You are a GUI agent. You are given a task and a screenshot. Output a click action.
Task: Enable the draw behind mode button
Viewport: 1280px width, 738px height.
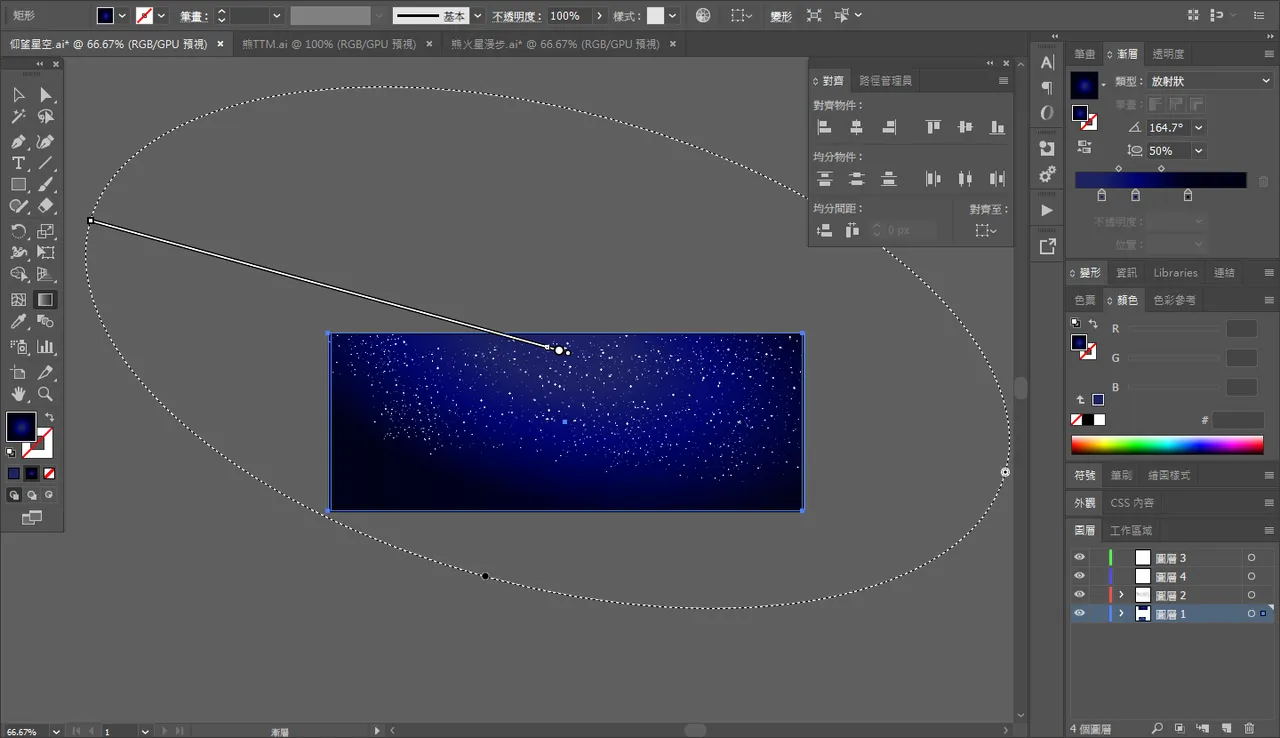click(32, 494)
